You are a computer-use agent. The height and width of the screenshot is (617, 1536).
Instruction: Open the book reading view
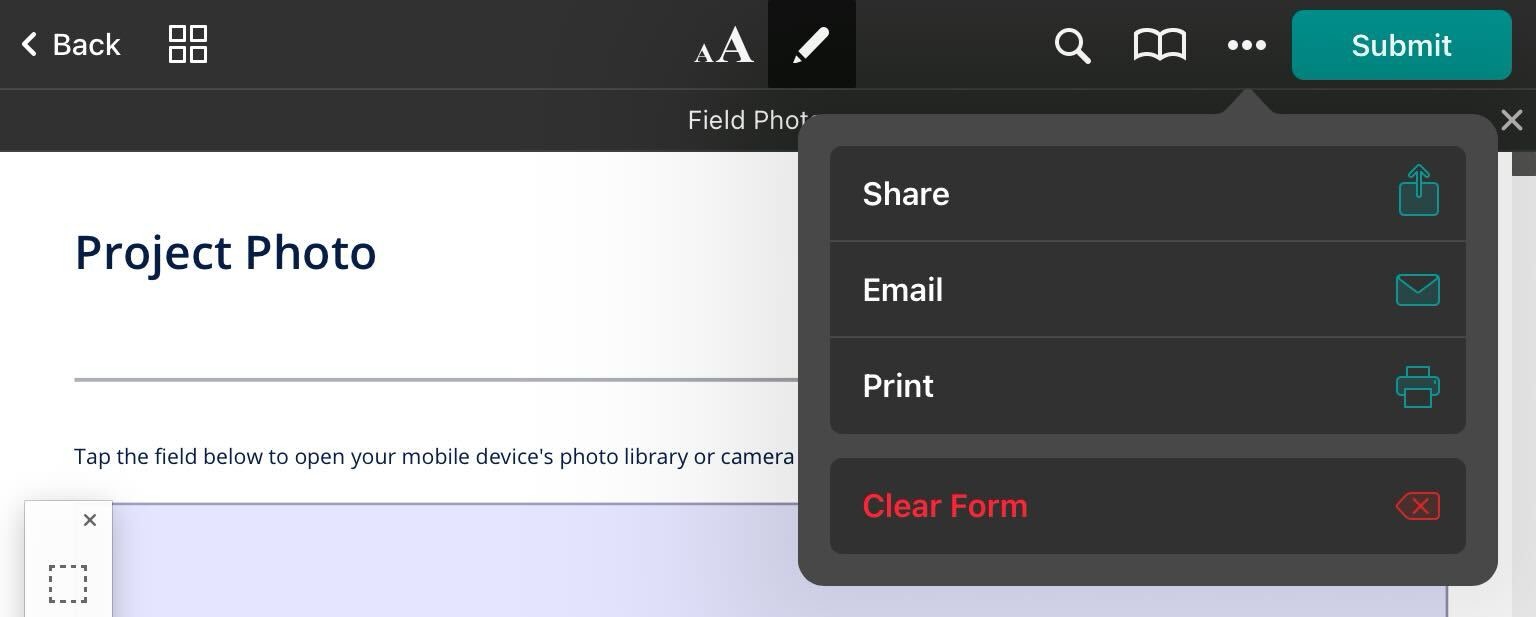[1159, 45]
